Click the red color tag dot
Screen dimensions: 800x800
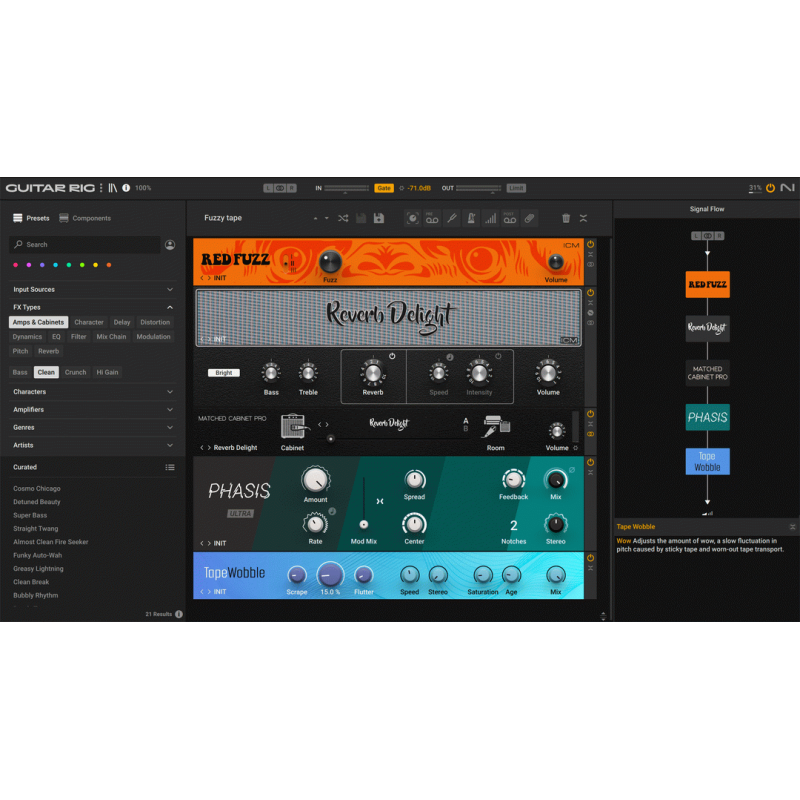tap(15, 265)
